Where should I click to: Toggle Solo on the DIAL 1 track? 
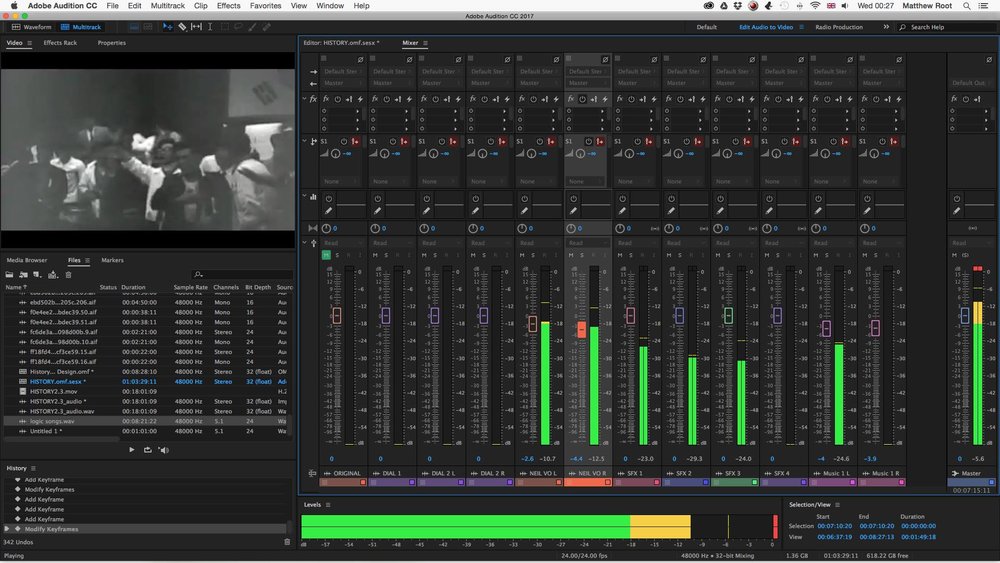click(386, 255)
